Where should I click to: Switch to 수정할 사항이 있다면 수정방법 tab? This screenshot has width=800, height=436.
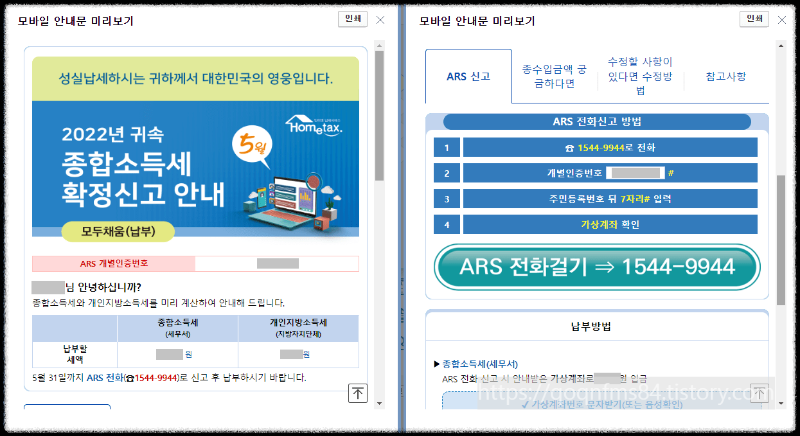(640, 76)
